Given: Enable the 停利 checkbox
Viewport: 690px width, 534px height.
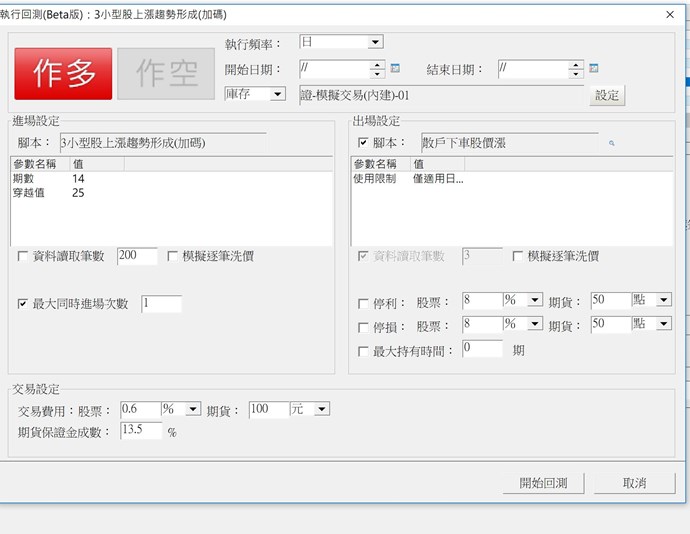Looking at the screenshot, I should (363, 301).
